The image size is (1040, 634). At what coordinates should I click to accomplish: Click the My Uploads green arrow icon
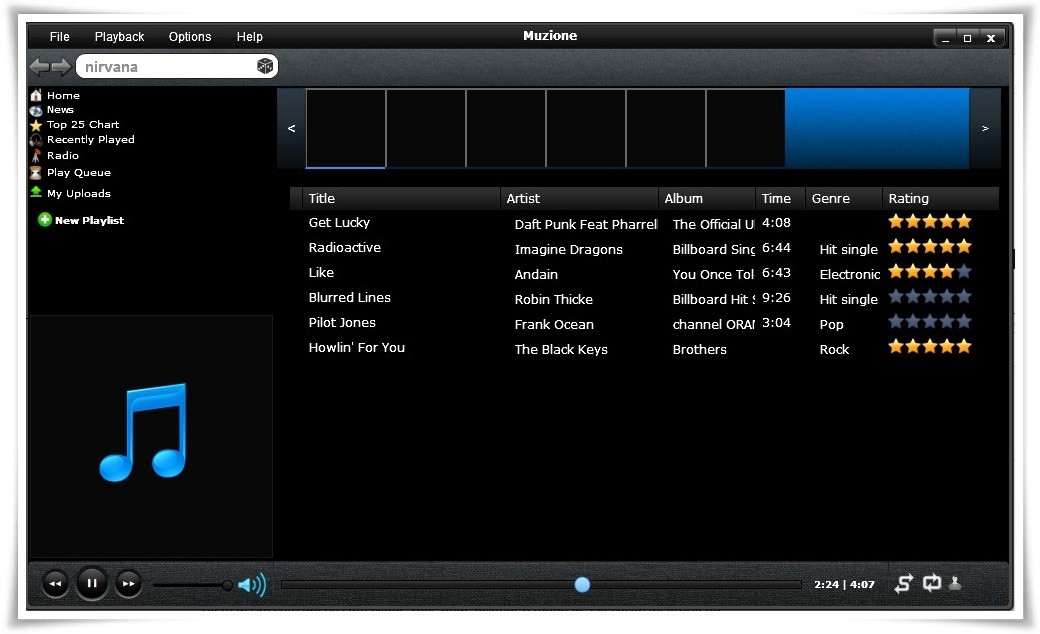coord(36,192)
